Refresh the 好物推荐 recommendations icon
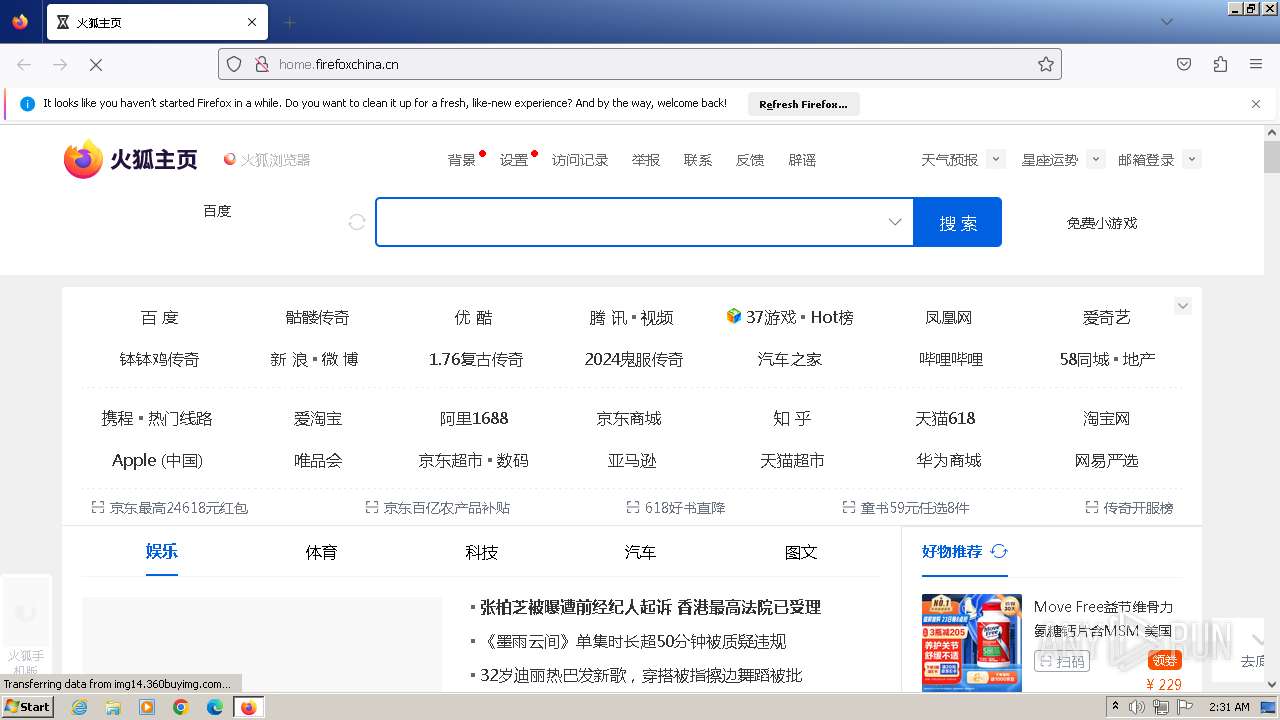Screen dimensions: 1280x720 click(x=998, y=551)
